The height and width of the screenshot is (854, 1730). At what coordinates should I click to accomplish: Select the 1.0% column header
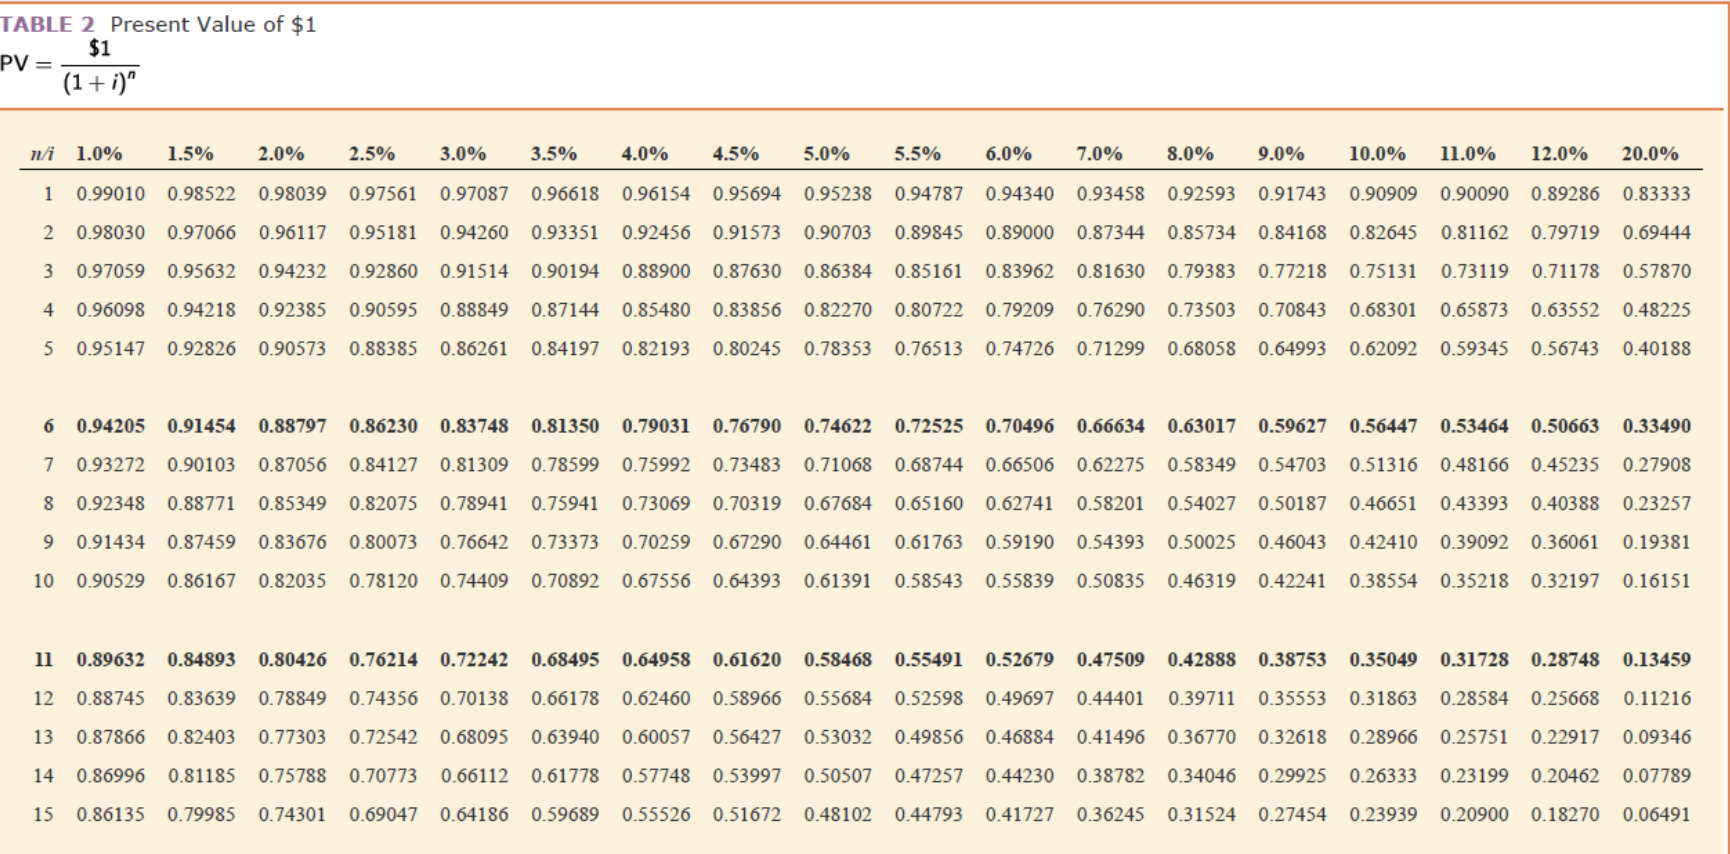(99, 154)
